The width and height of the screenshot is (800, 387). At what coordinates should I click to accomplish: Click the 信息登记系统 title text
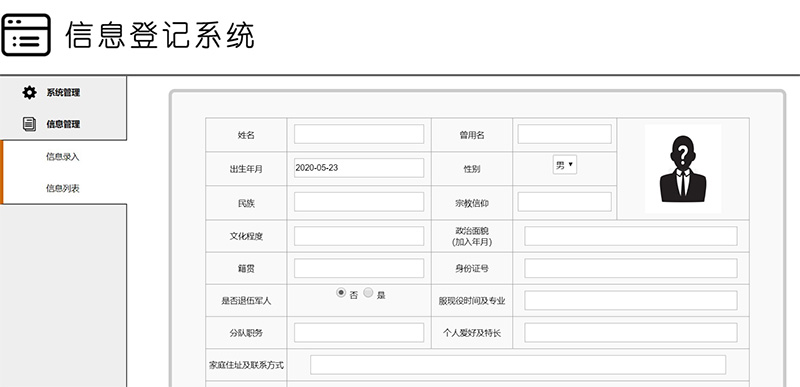tap(160, 35)
